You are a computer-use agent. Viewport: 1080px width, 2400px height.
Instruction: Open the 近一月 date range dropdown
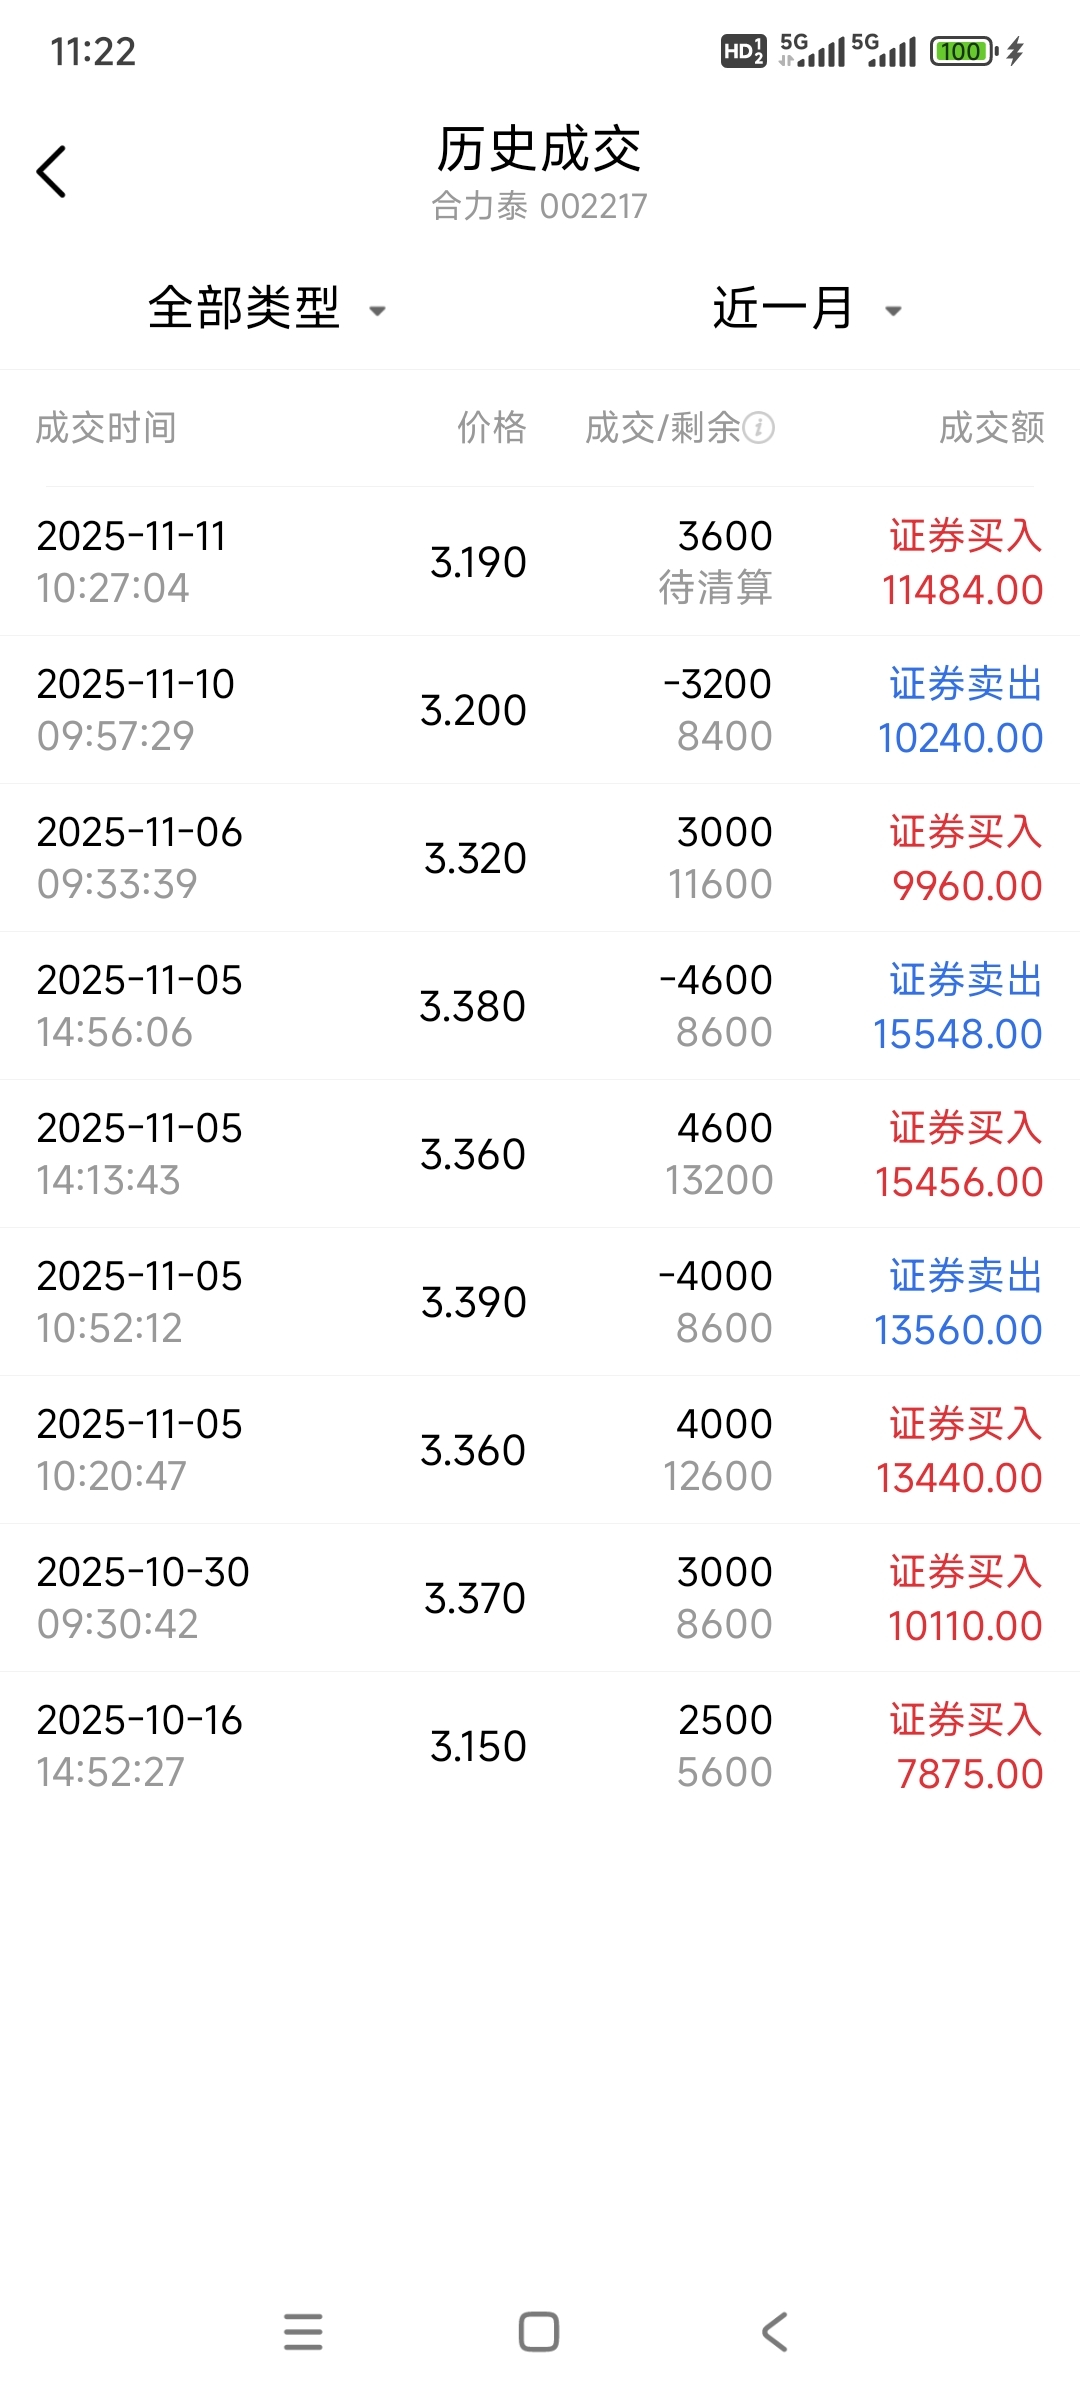pos(783,308)
